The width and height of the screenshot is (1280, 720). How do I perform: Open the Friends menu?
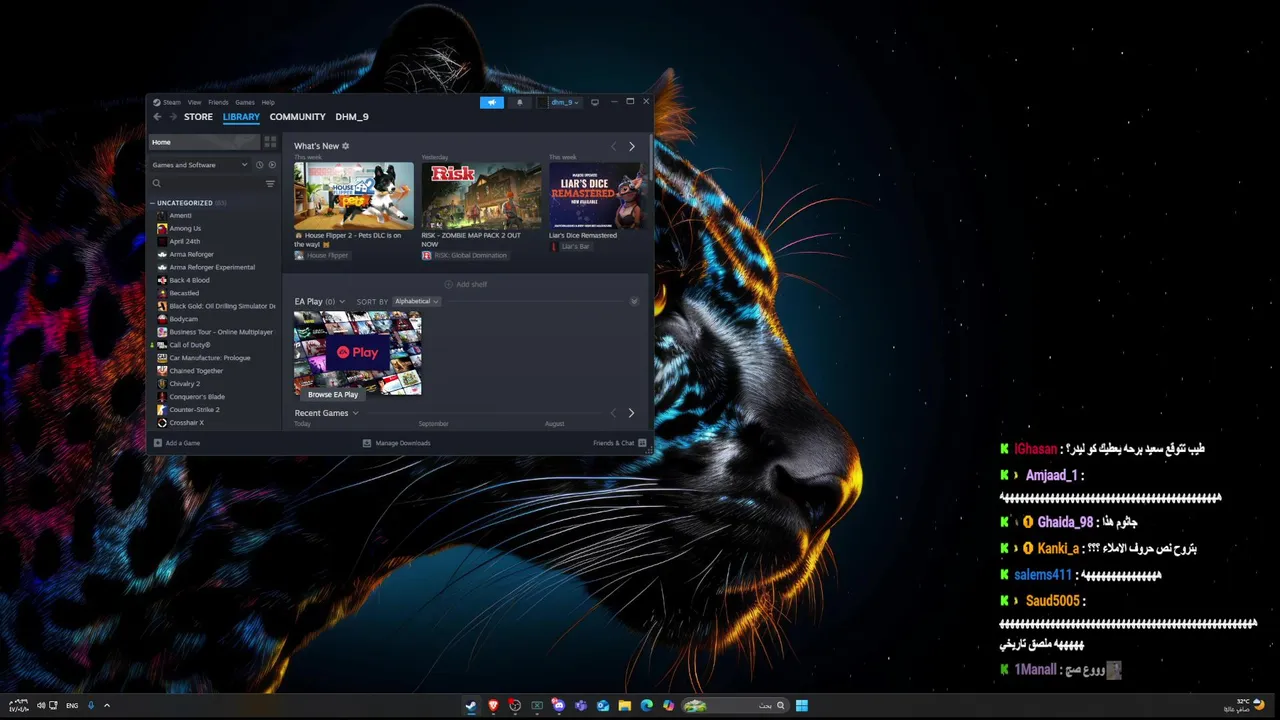coord(218,102)
